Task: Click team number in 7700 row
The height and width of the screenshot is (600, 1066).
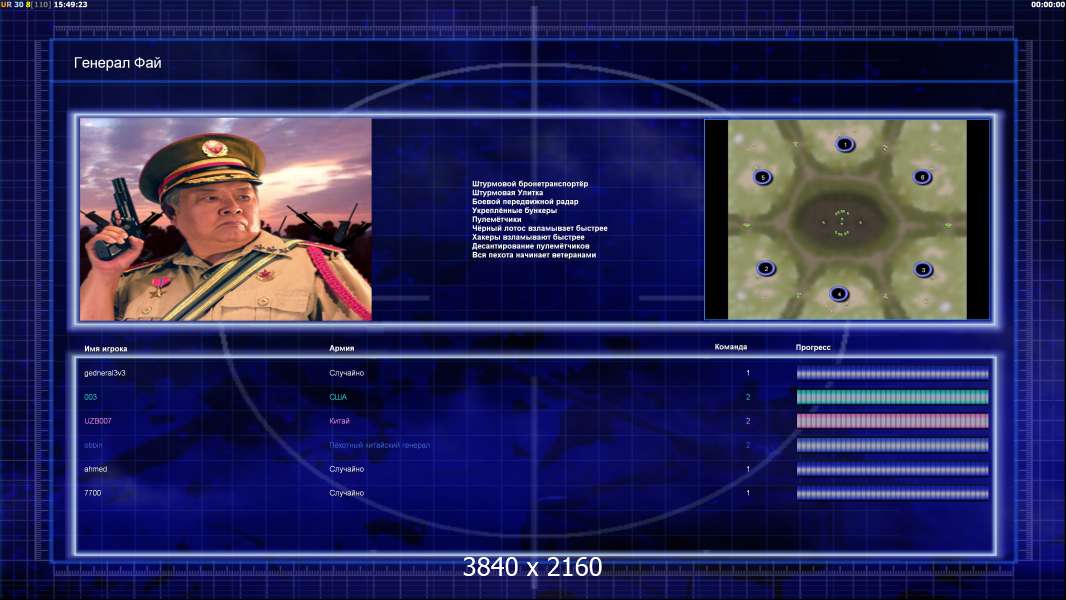Action: [x=748, y=493]
